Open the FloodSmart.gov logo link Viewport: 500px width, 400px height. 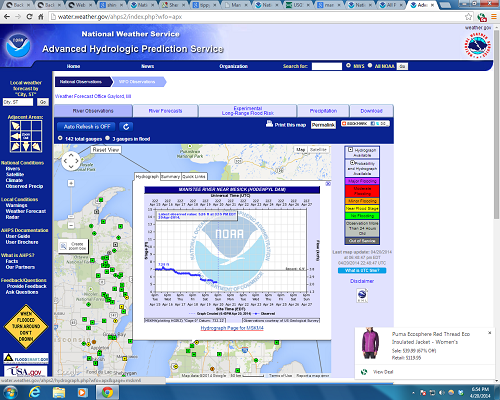[26, 358]
